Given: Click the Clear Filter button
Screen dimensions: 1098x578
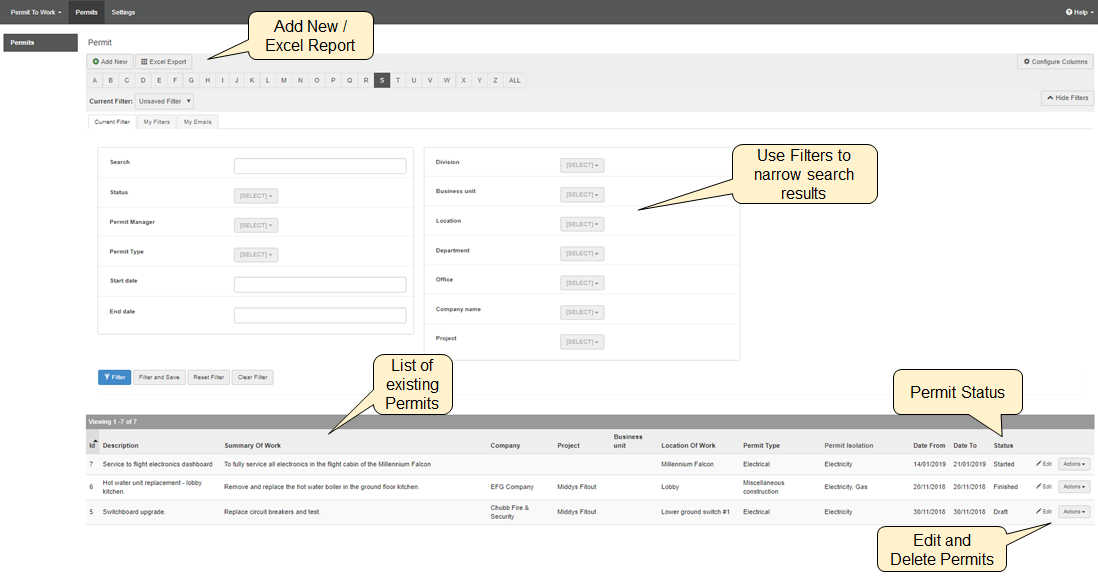Looking at the screenshot, I should [x=252, y=377].
